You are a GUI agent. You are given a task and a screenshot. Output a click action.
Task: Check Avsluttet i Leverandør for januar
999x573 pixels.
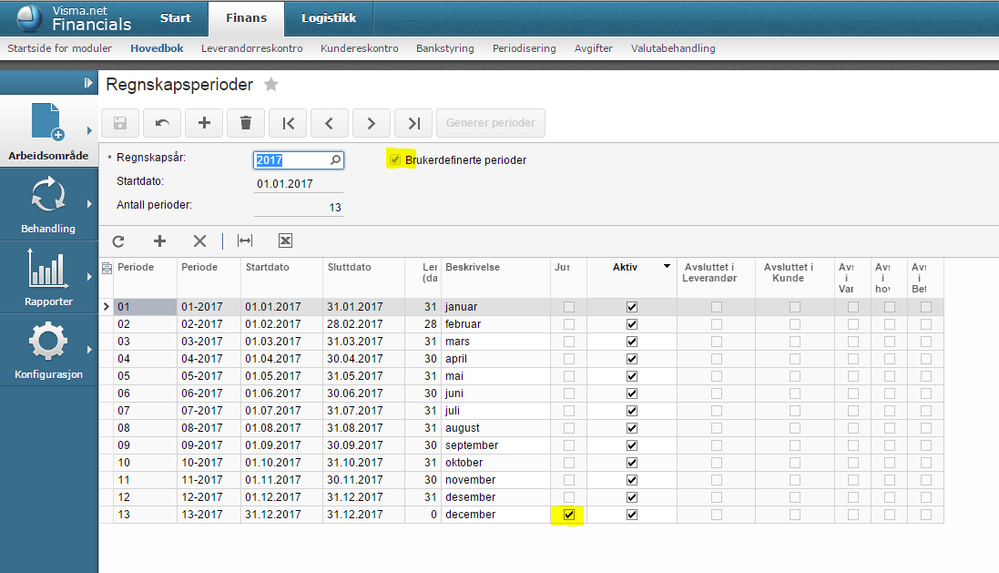(x=716, y=307)
